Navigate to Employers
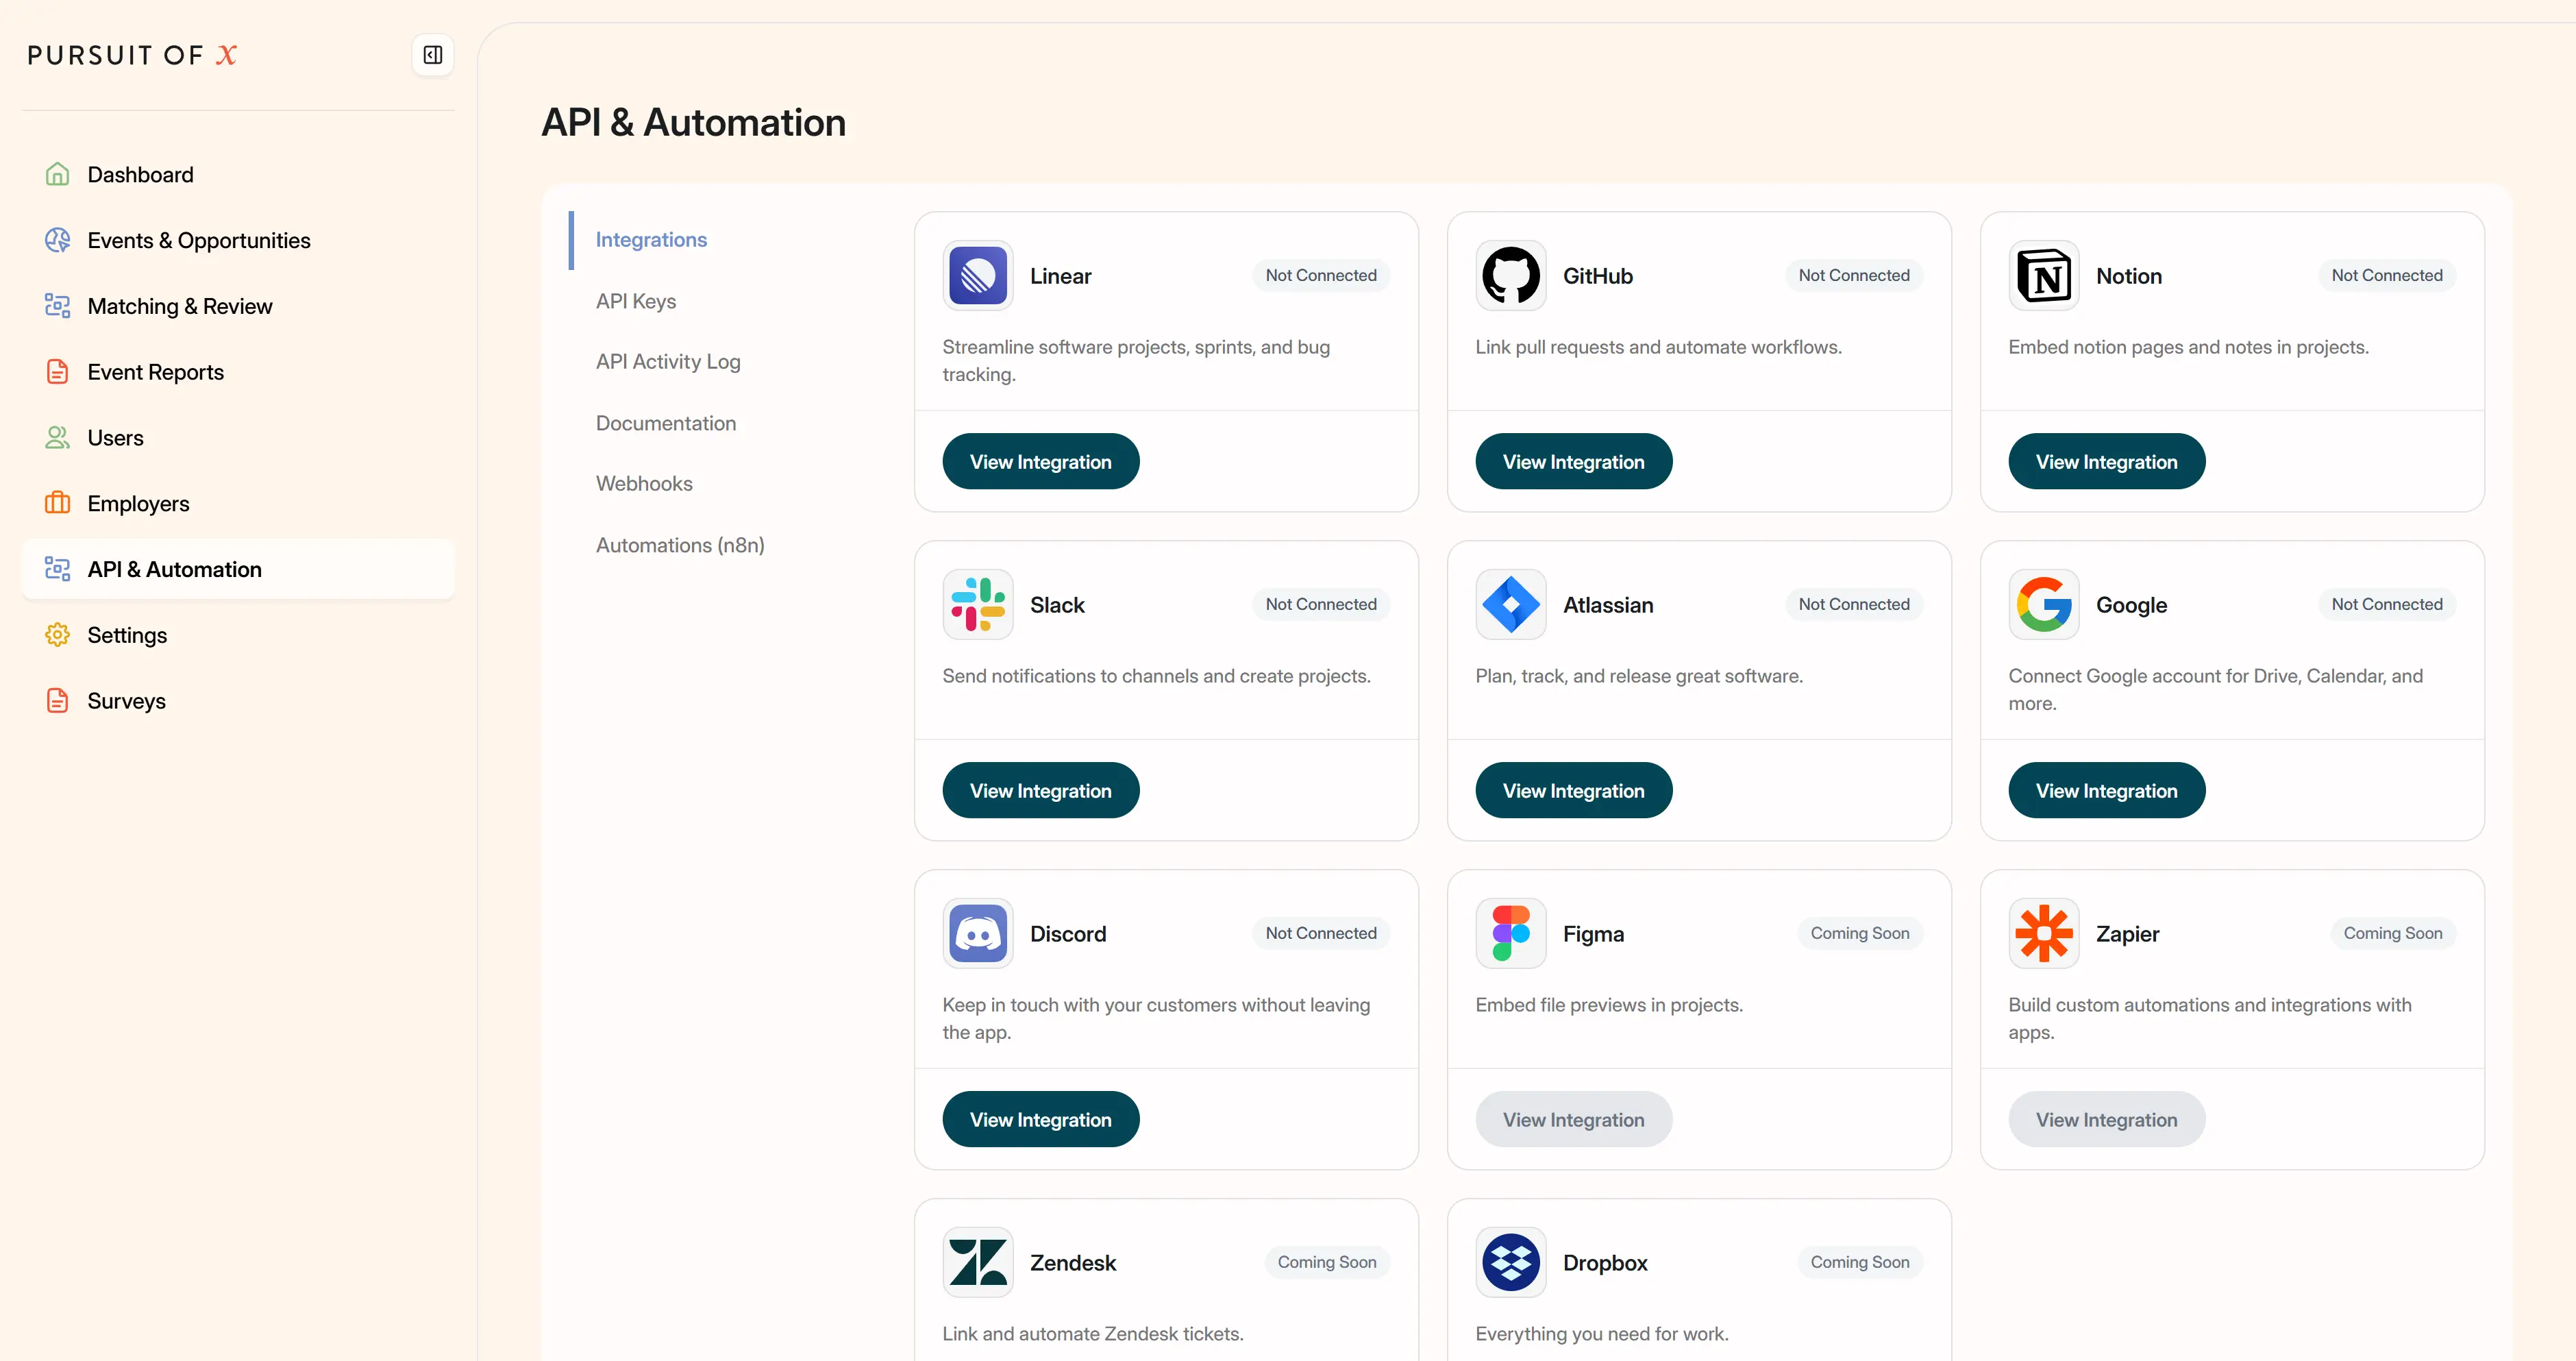This screenshot has height=1361, width=2576. coord(238,503)
